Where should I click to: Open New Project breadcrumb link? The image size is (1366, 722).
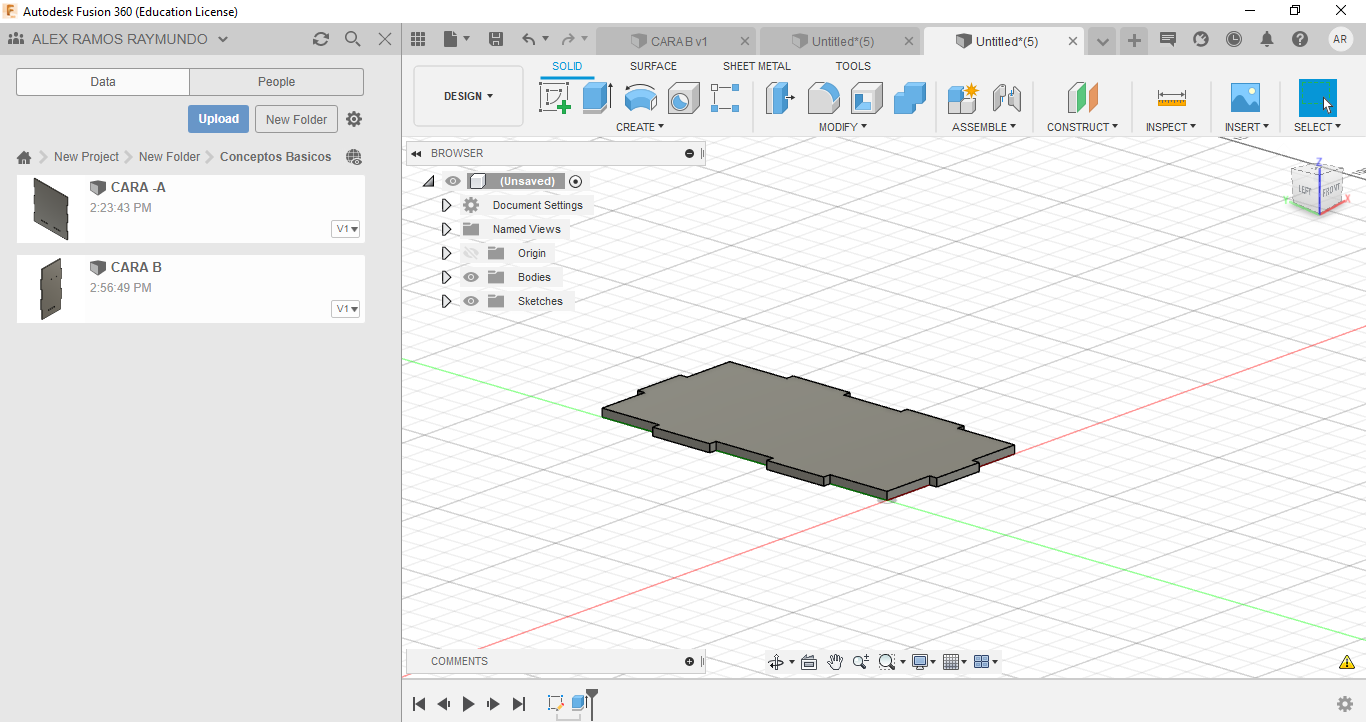[86, 157]
